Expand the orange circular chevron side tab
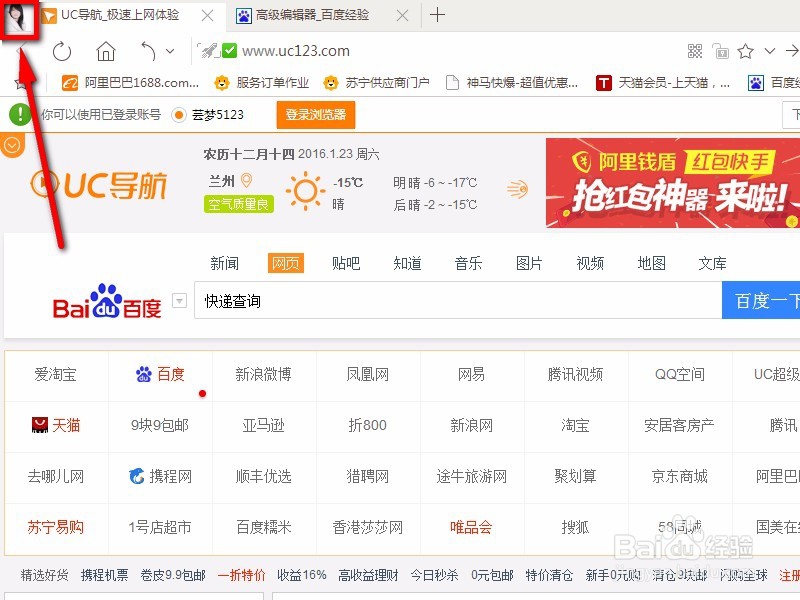The image size is (800, 600). 11,145
